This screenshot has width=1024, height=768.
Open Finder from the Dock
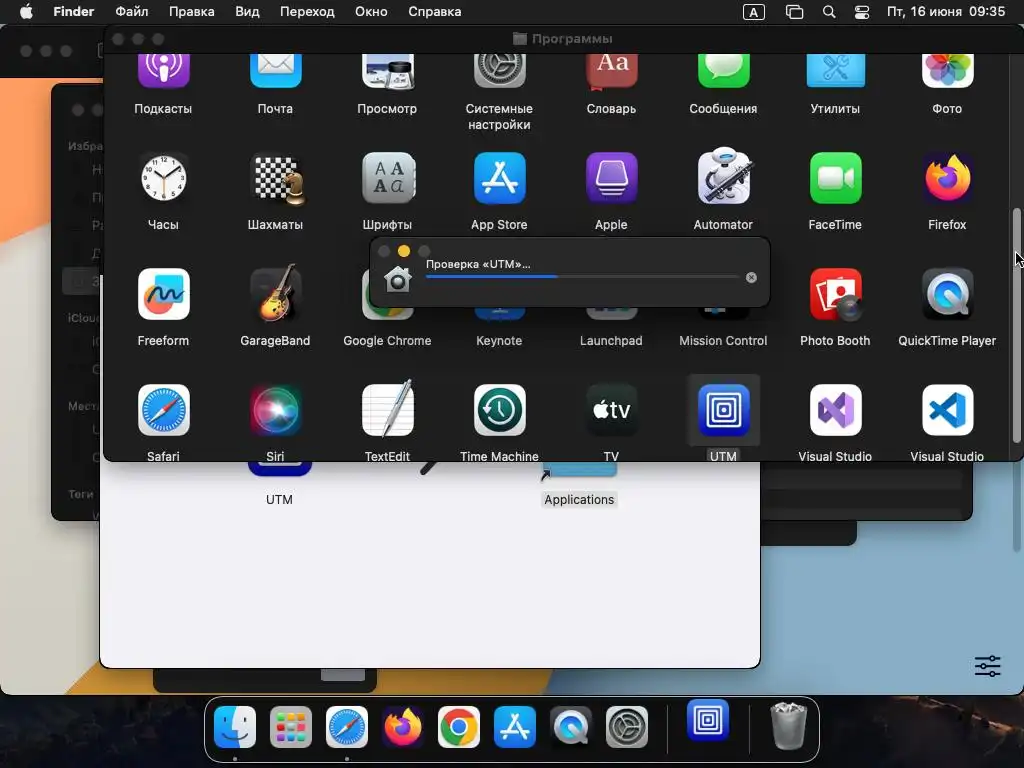(x=235, y=727)
